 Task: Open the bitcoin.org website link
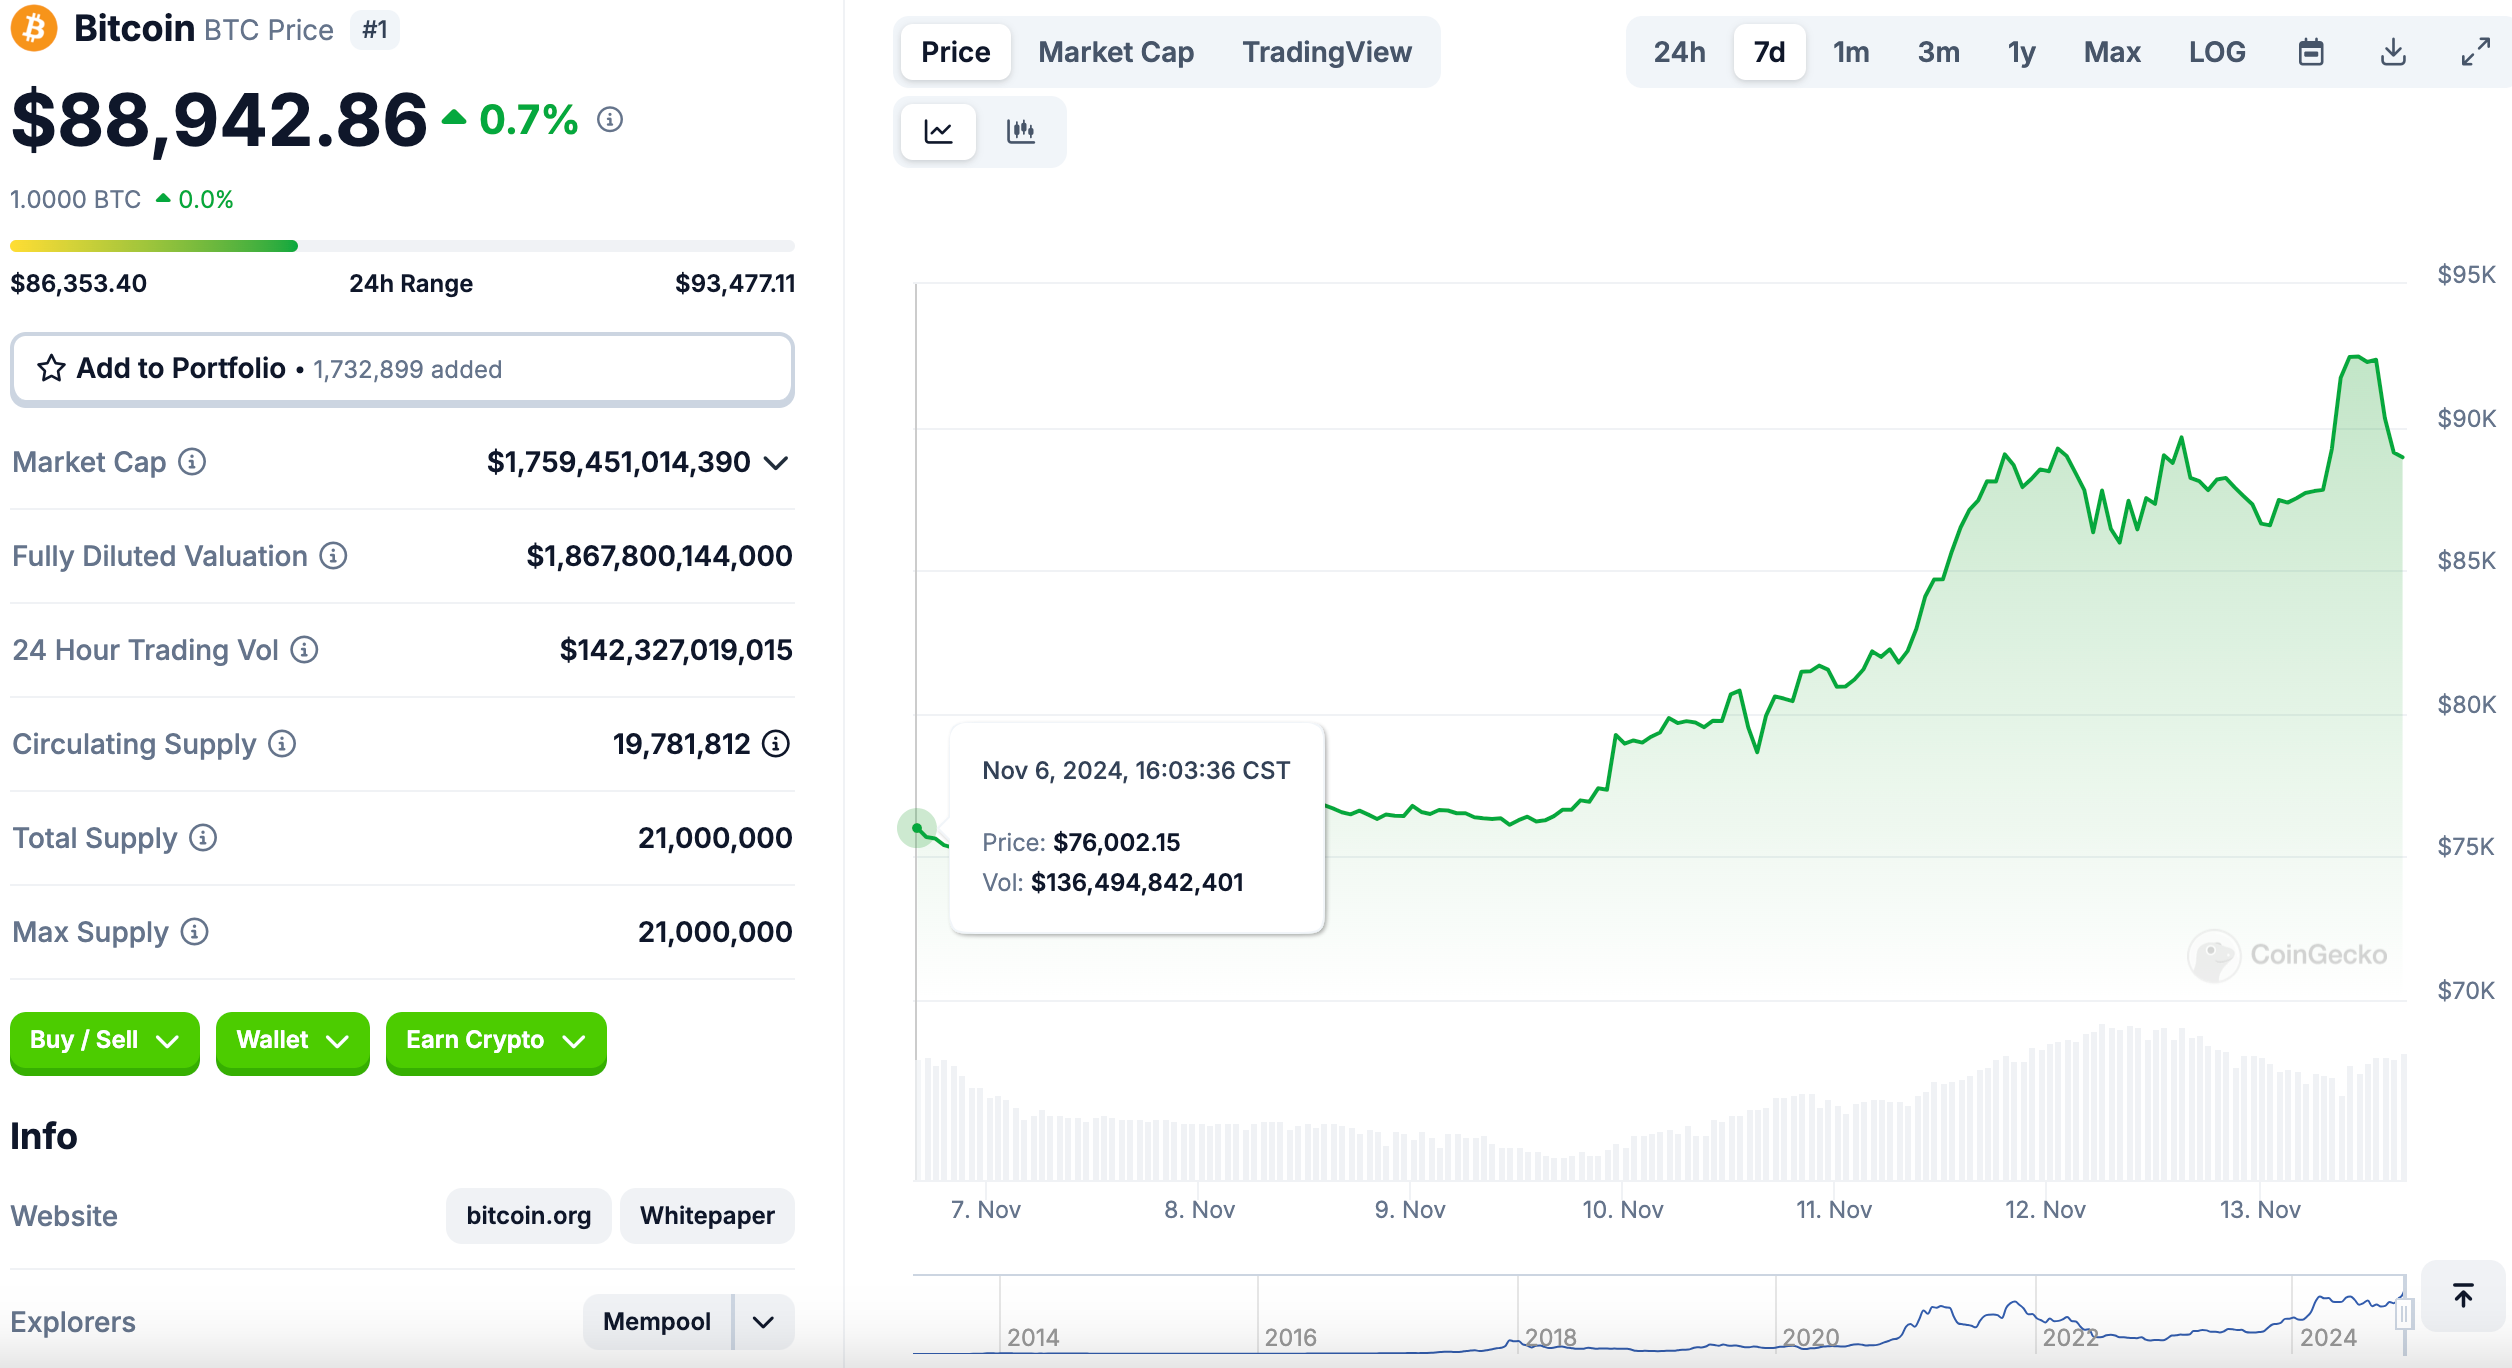528,1216
